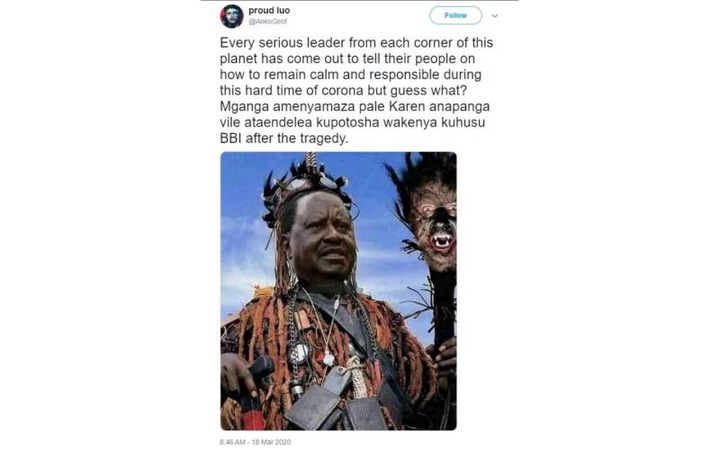Click the word 'Mganga' in the tweet

[x=244, y=107]
